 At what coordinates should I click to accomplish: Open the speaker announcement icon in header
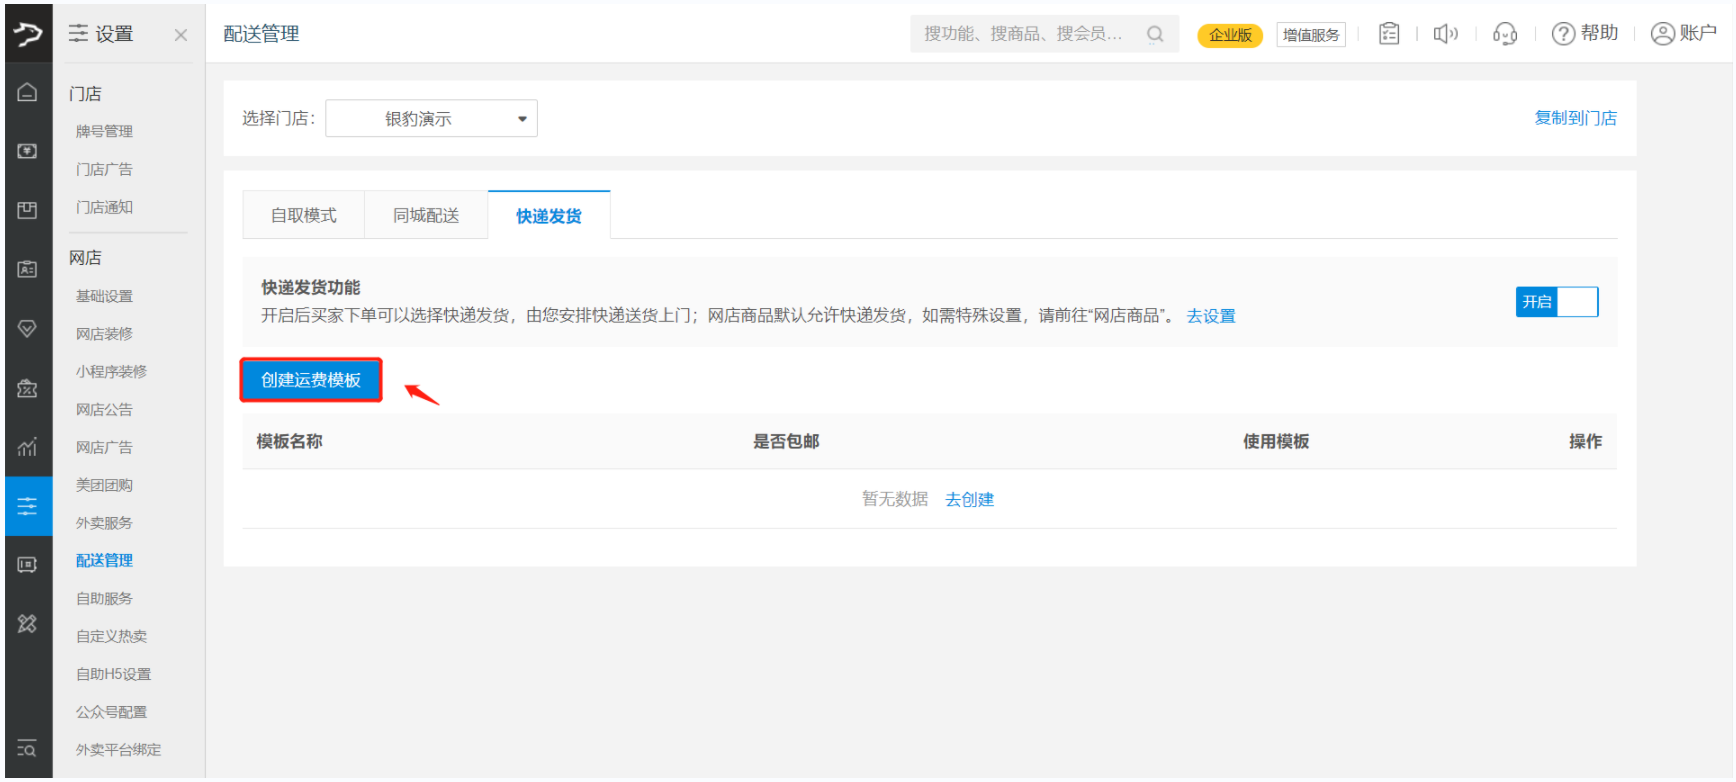click(x=1445, y=34)
